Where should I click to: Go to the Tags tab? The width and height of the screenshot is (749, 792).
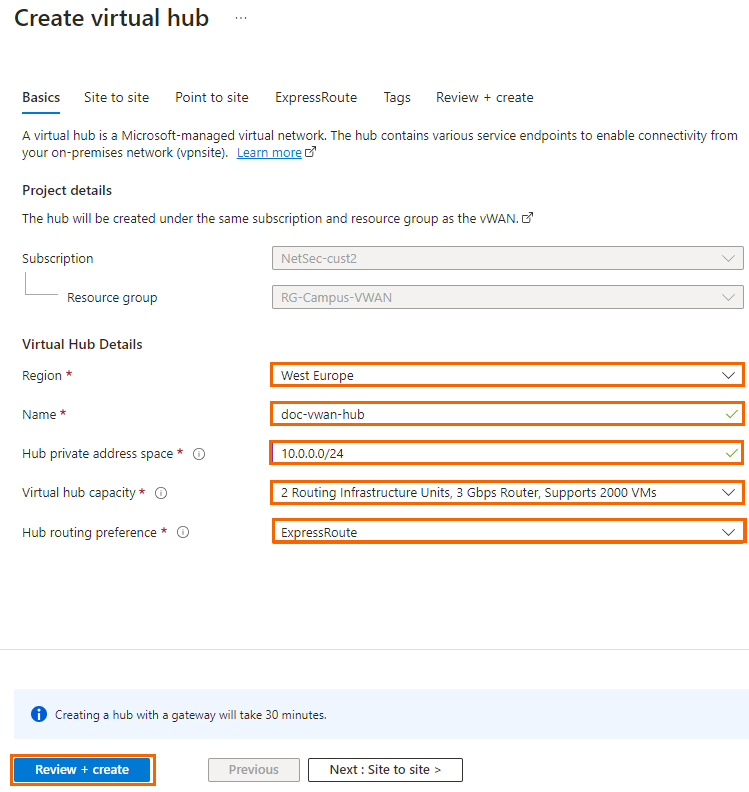pyautogui.click(x=397, y=97)
